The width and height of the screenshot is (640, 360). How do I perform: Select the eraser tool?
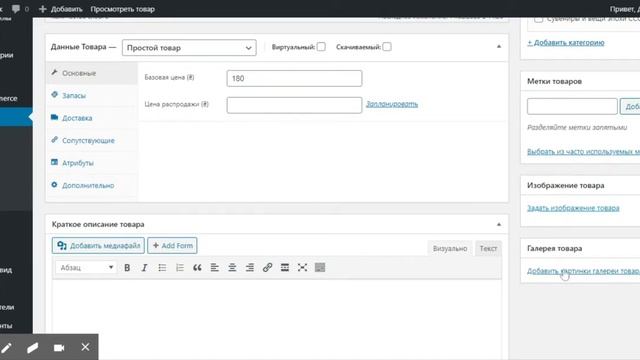[33, 347]
